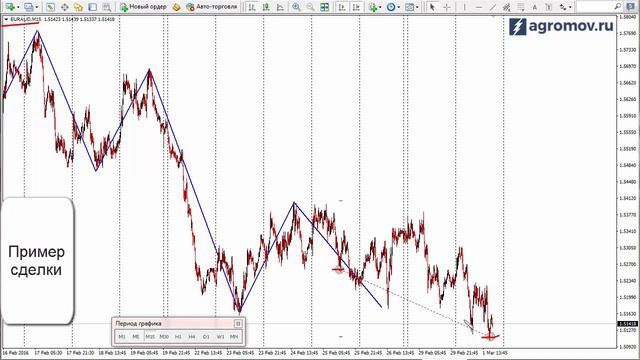Select the Equidistant Channel tool
The width and height of the screenshot is (640, 360).
[507, 7]
